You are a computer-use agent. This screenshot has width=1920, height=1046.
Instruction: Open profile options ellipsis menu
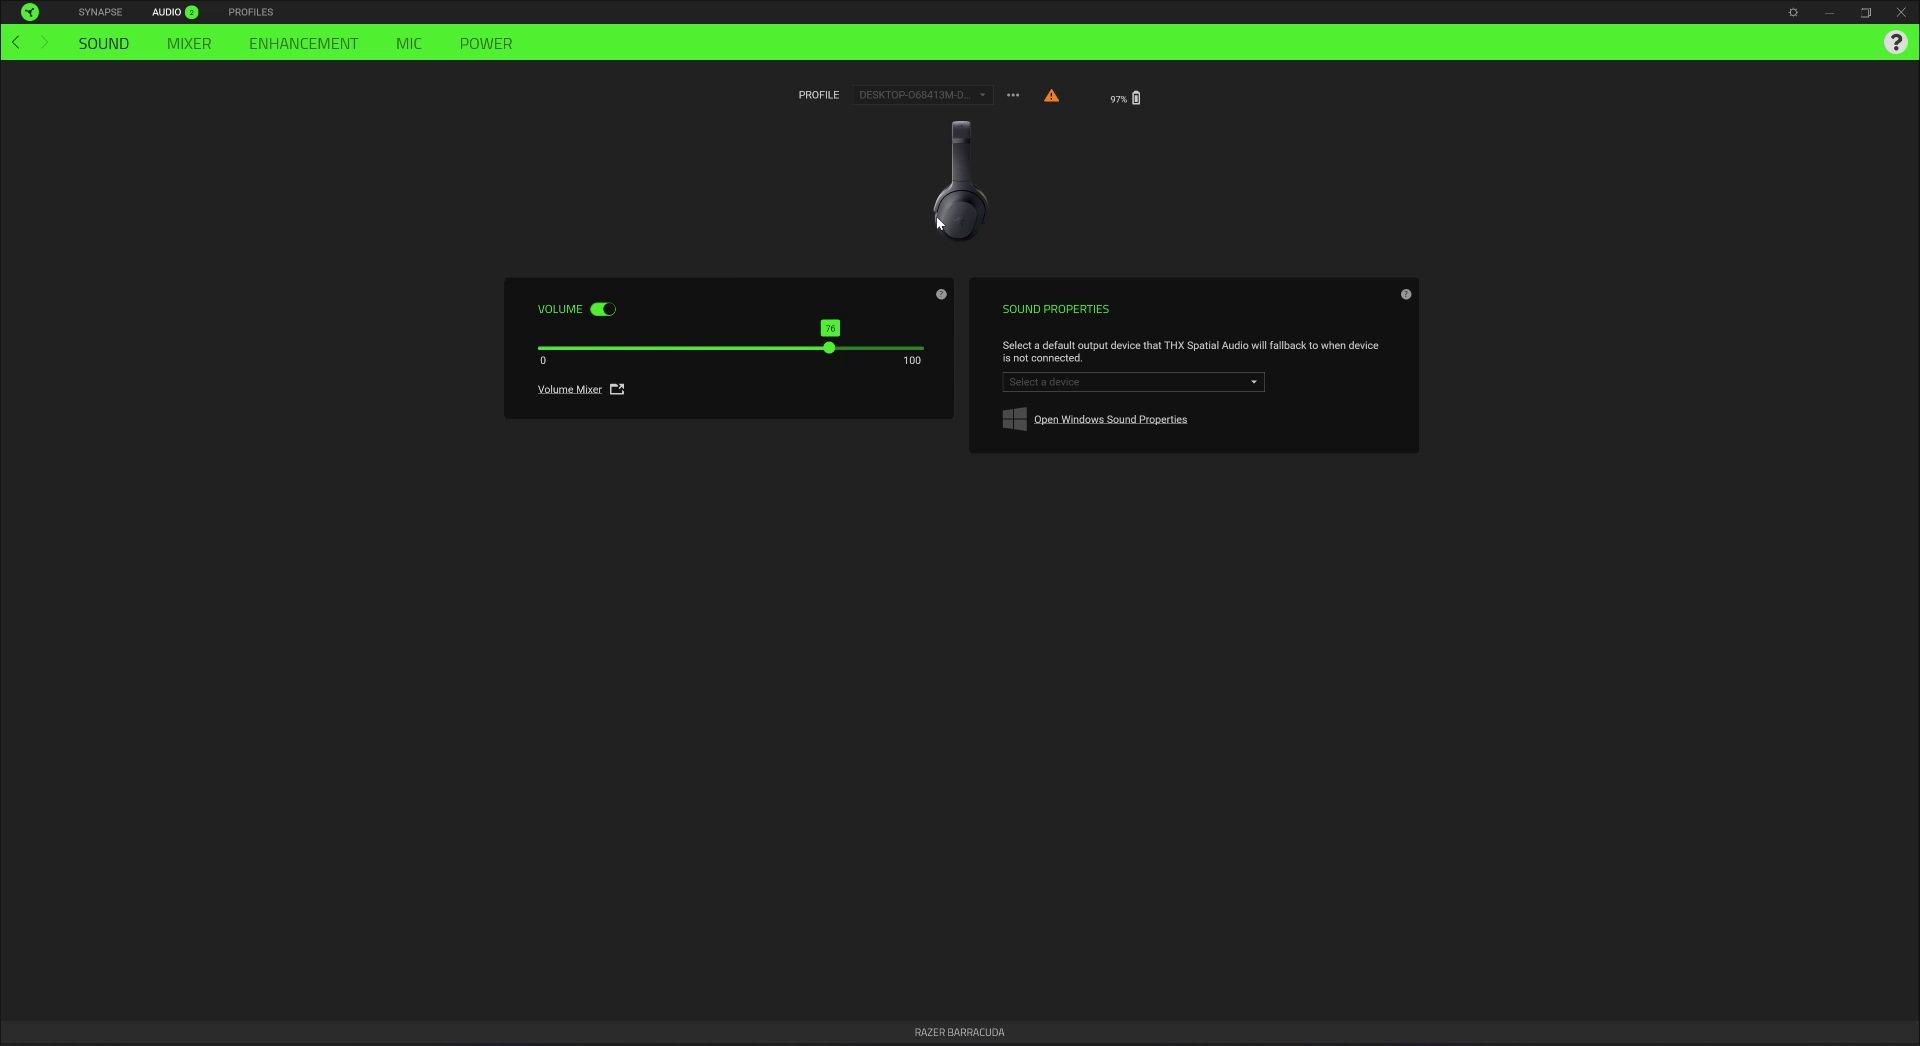coord(1013,95)
